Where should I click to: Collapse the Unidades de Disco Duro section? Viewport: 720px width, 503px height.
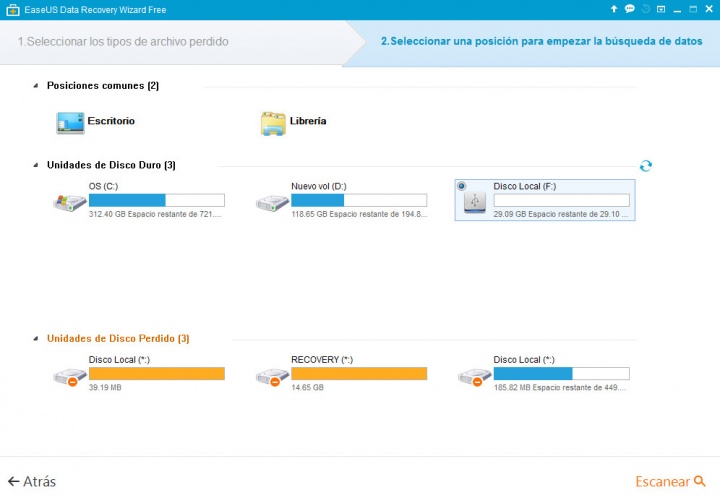coord(36,165)
